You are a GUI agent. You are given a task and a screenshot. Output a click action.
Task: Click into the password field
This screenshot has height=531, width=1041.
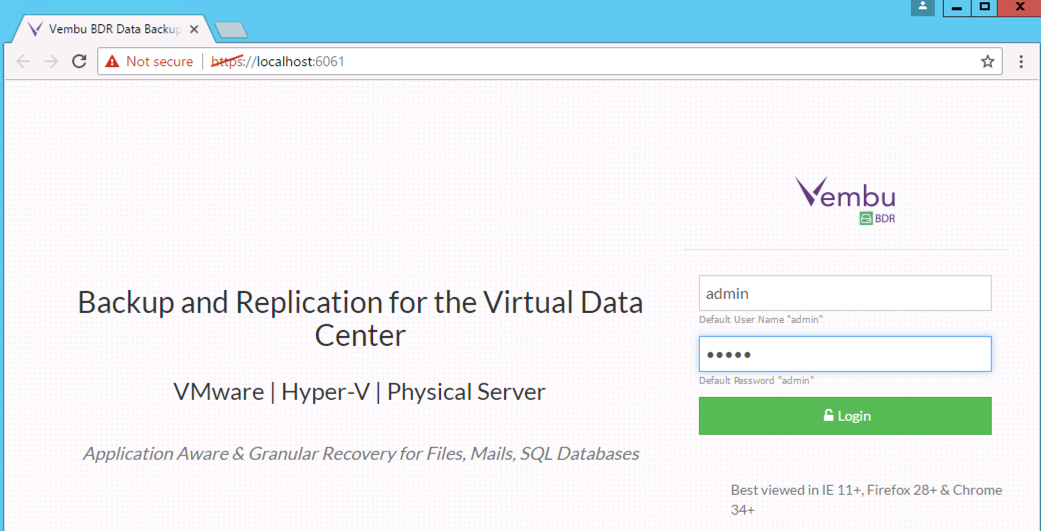tap(844, 354)
